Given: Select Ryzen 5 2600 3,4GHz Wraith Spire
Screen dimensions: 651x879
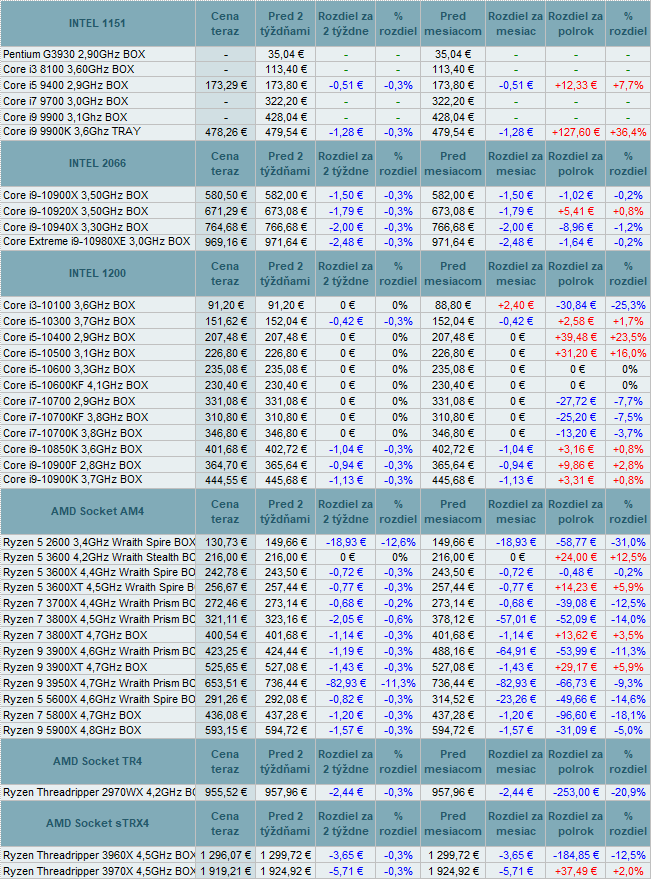Looking at the screenshot, I should [x=99, y=543].
